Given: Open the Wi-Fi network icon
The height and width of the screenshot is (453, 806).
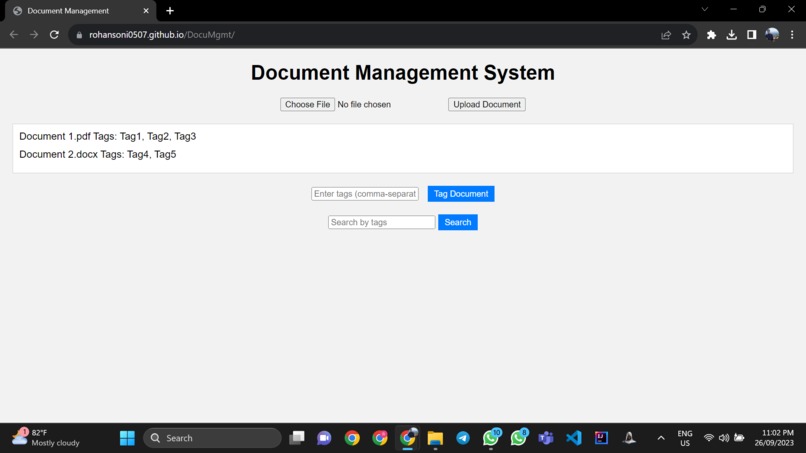Looking at the screenshot, I should (x=709, y=438).
